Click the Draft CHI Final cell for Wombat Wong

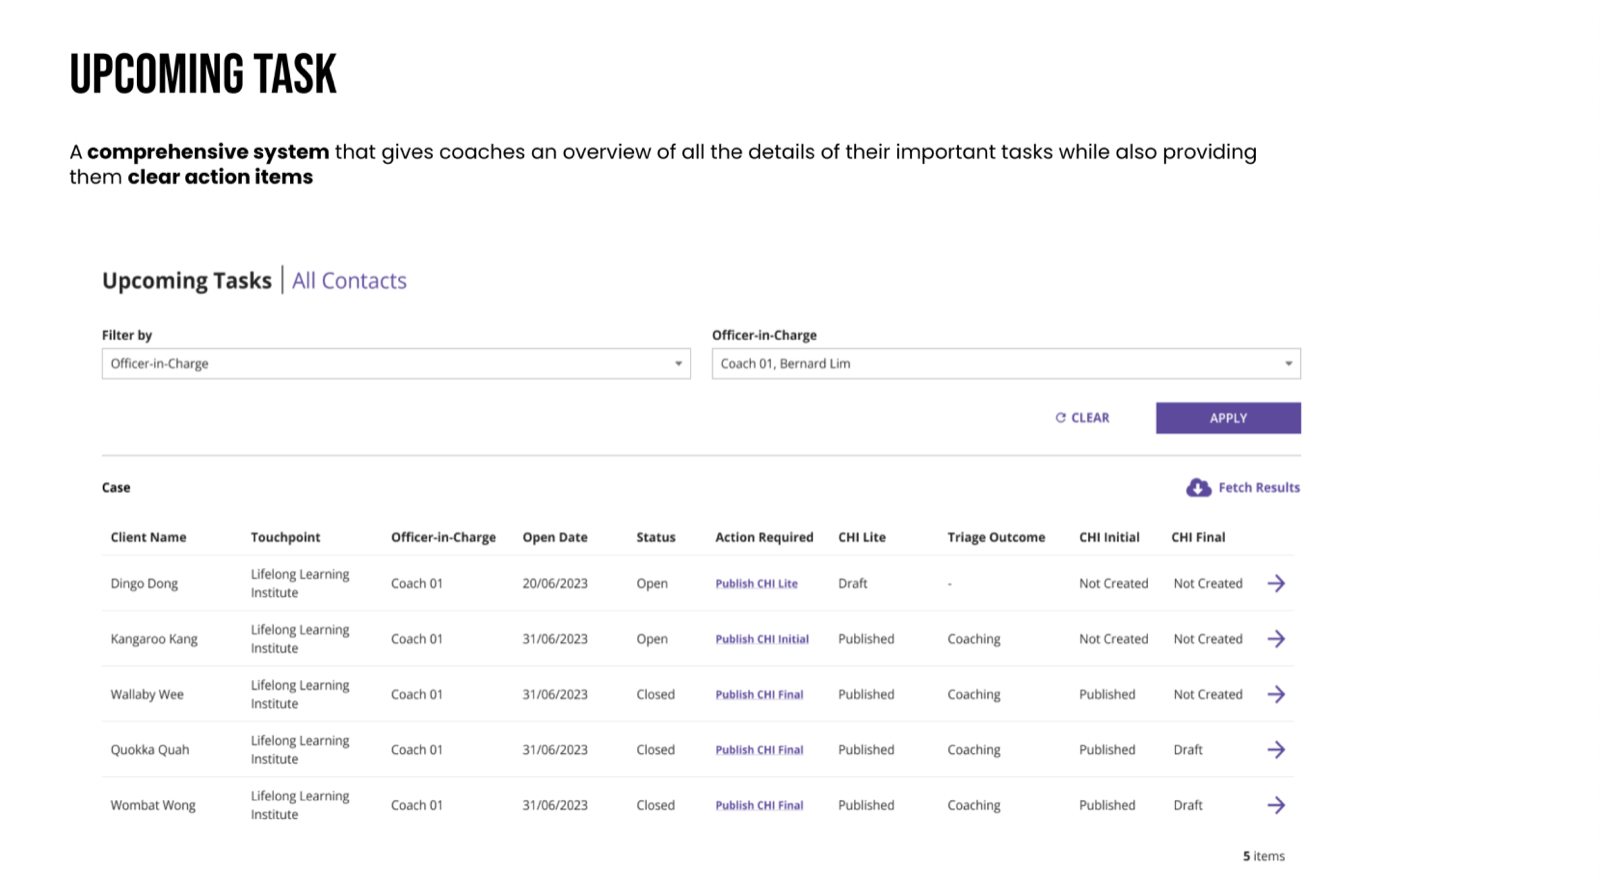pyautogui.click(x=1188, y=806)
